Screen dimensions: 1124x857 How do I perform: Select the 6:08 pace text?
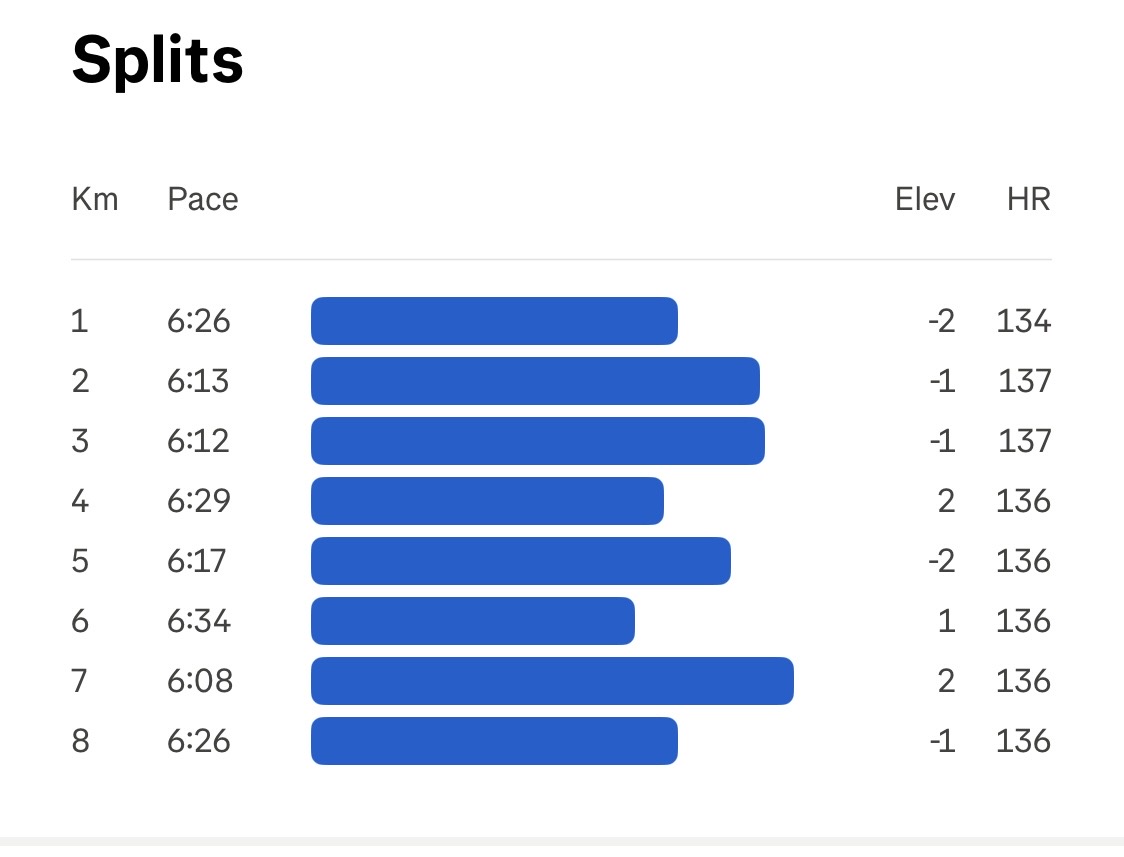200,681
